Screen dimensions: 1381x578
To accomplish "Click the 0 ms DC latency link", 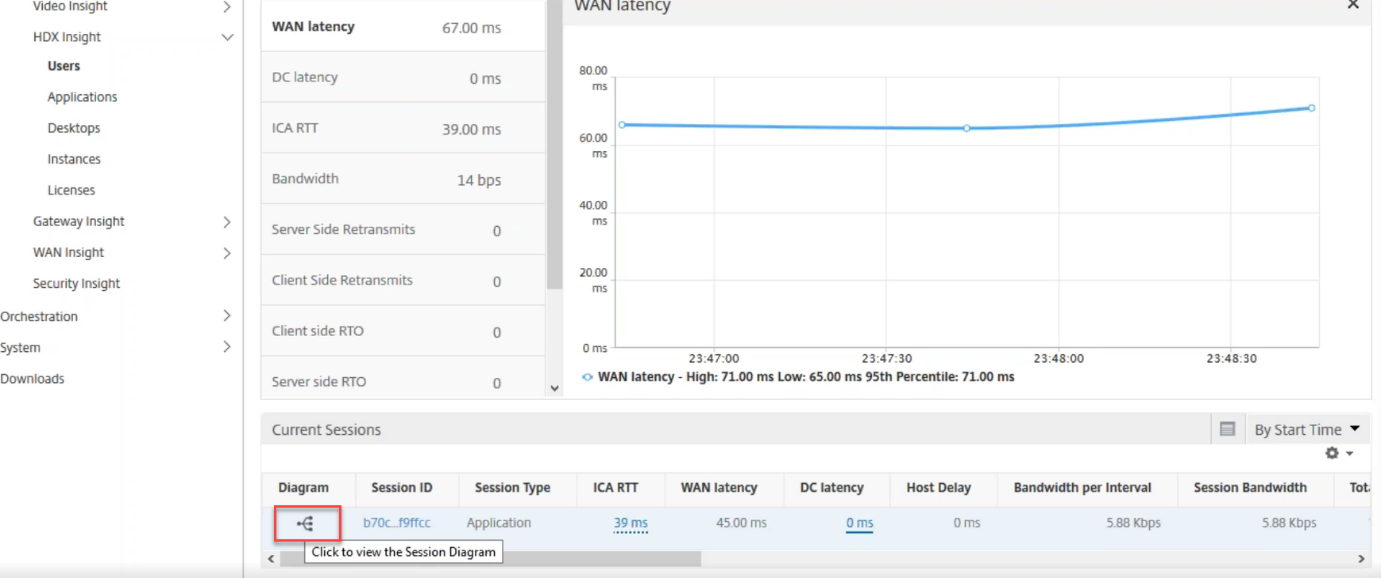I will click(x=860, y=523).
